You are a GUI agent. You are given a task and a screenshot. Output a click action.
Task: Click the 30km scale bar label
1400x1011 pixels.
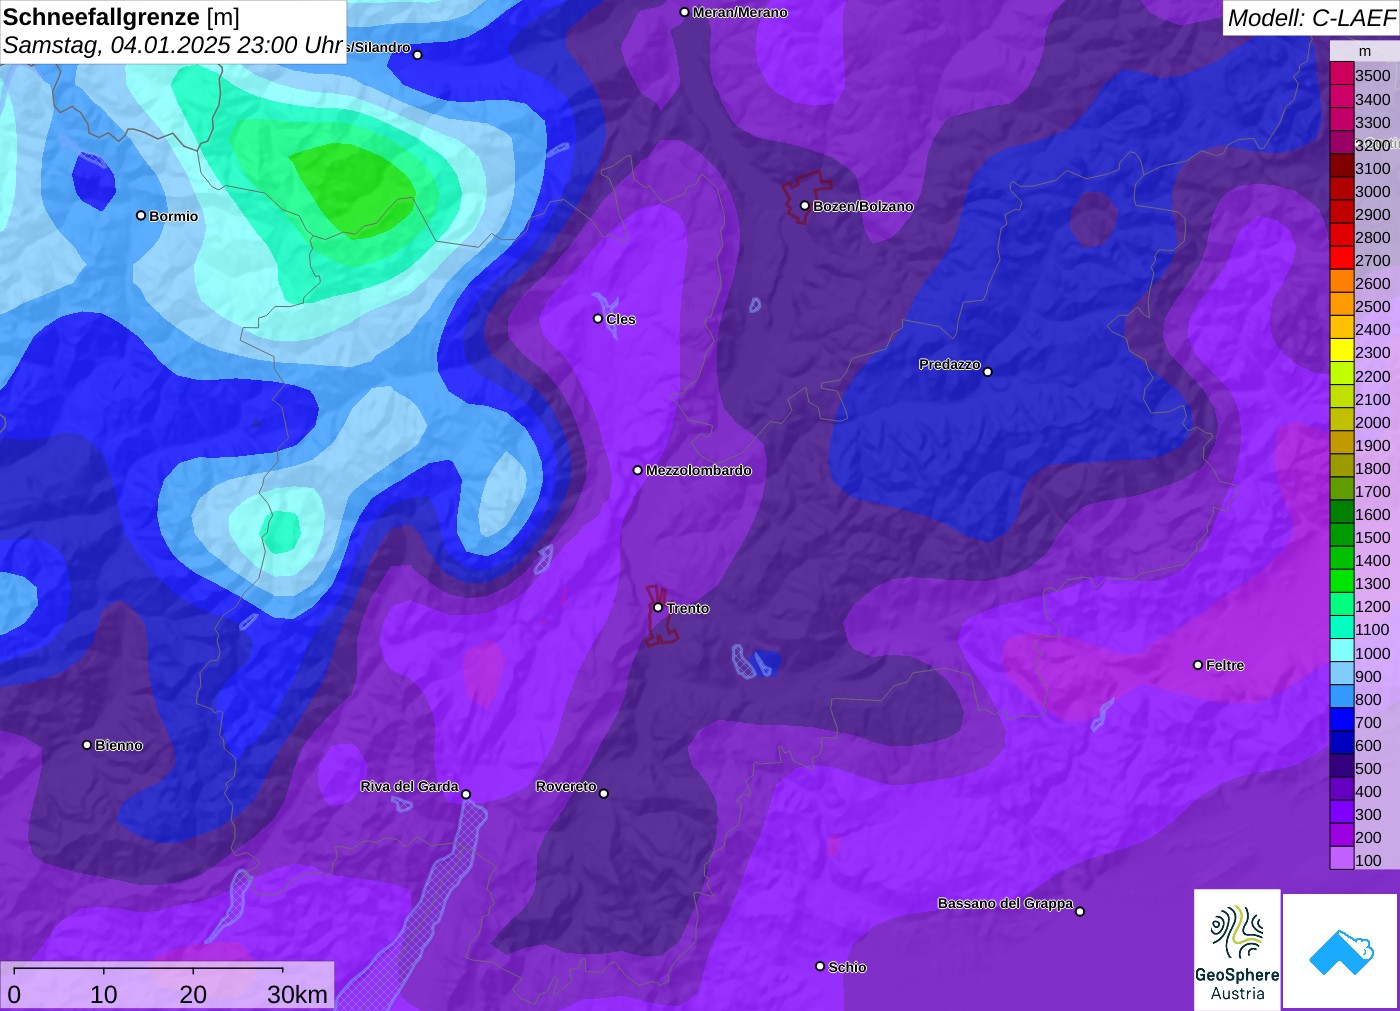point(297,994)
